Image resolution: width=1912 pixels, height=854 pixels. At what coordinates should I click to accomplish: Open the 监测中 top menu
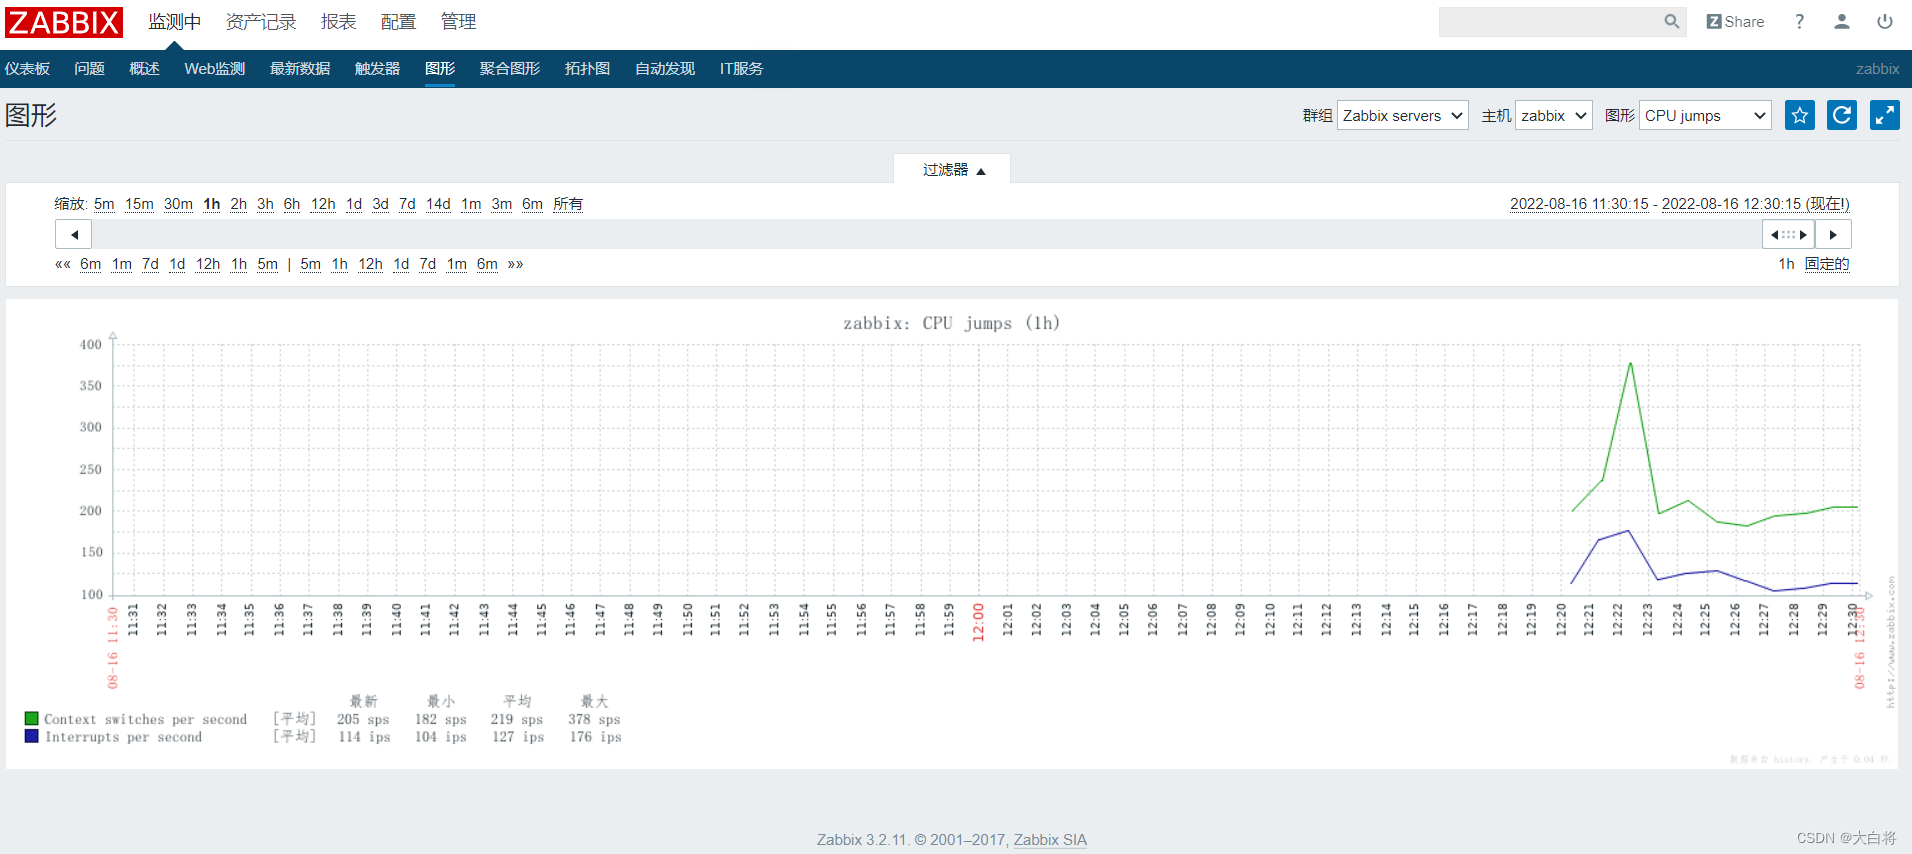[x=175, y=21]
